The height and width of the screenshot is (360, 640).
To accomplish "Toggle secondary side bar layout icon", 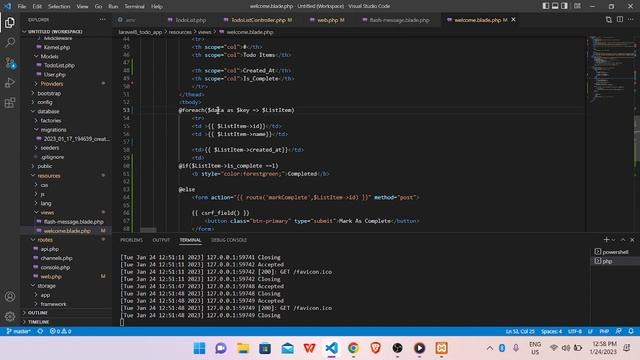I will pyautogui.click(x=564, y=6).
